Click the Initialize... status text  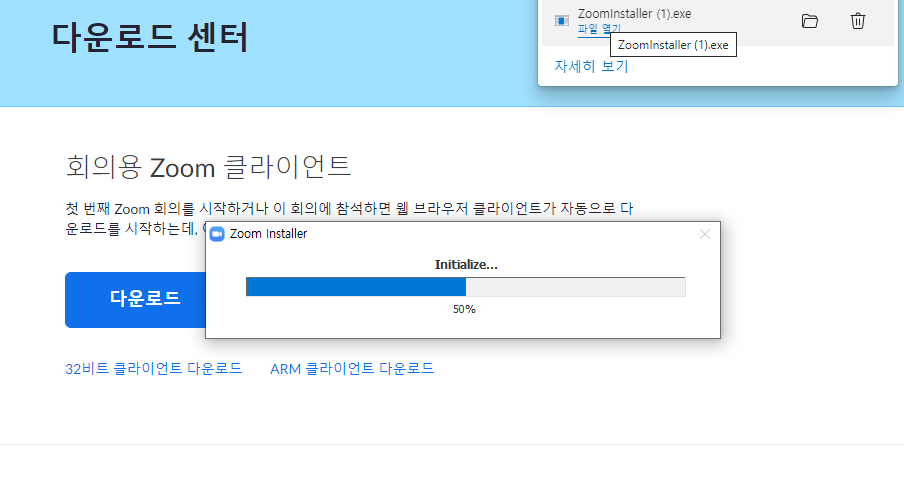pyautogui.click(x=466, y=265)
